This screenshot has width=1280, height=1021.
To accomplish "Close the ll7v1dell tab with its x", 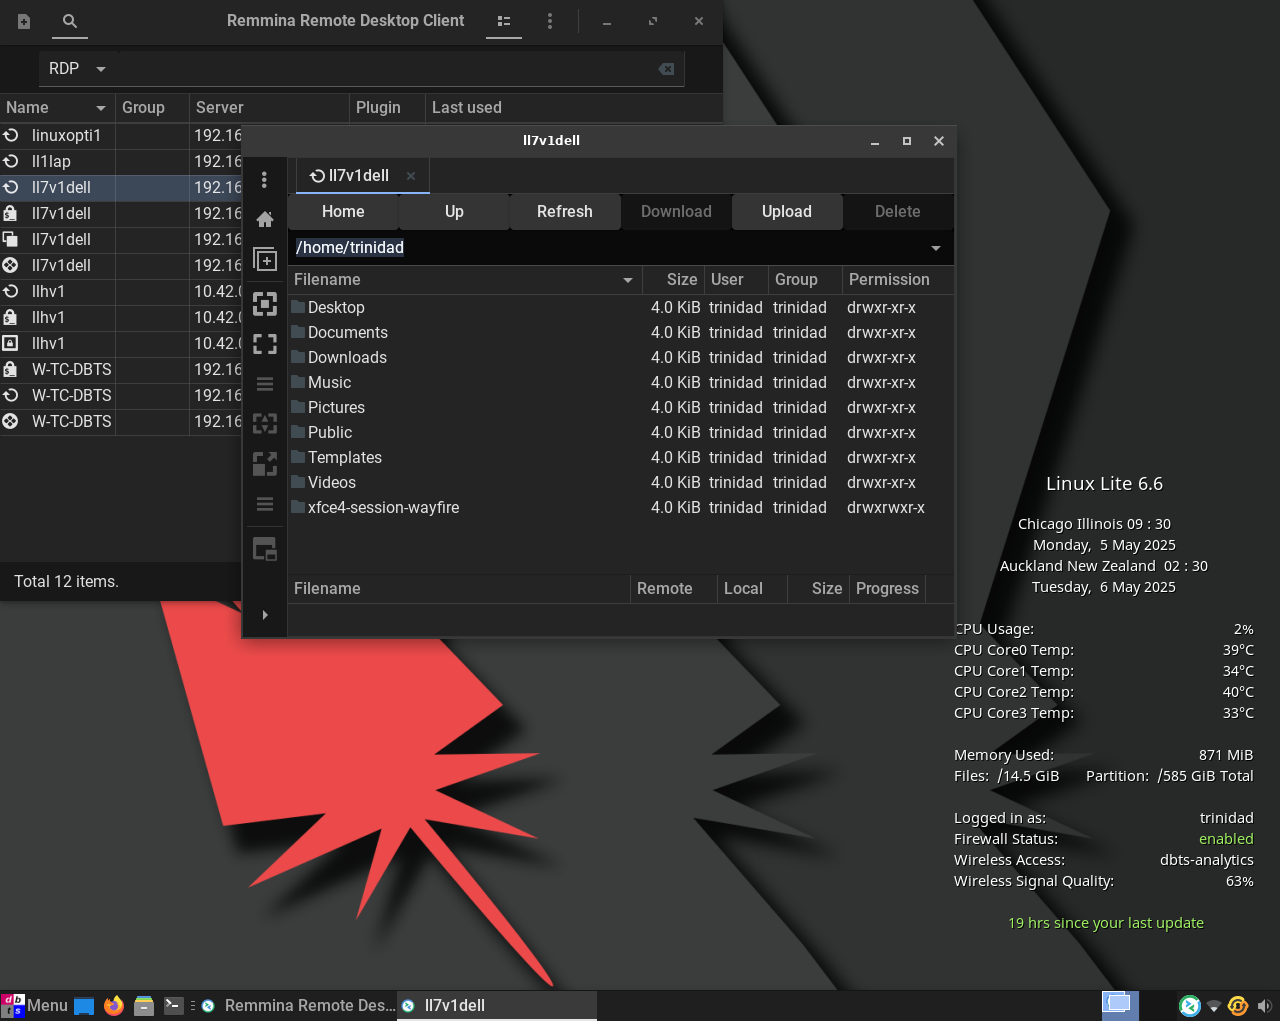I will (411, 176).
